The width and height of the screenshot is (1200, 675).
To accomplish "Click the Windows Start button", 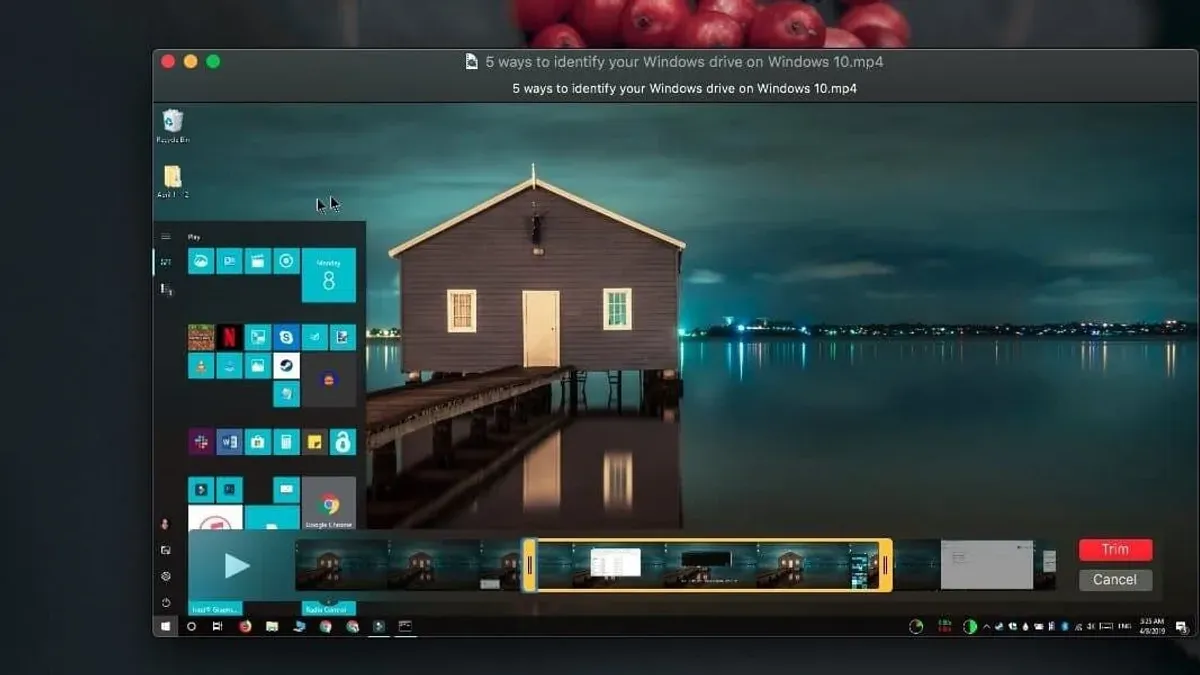I will 166,627.
